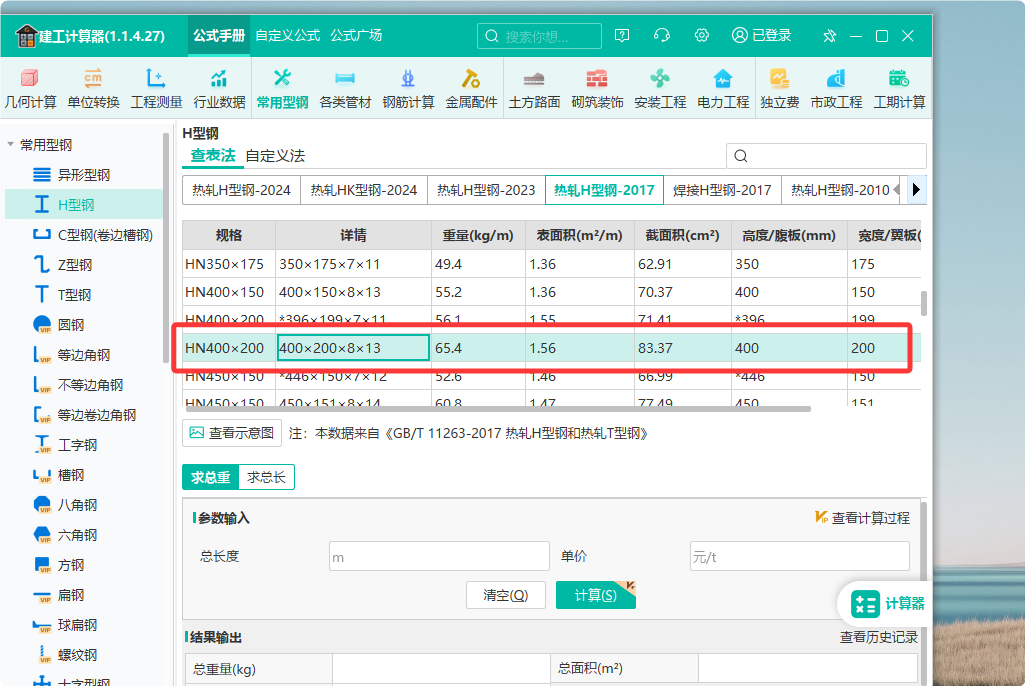Click the customer service headset icon

662,35
